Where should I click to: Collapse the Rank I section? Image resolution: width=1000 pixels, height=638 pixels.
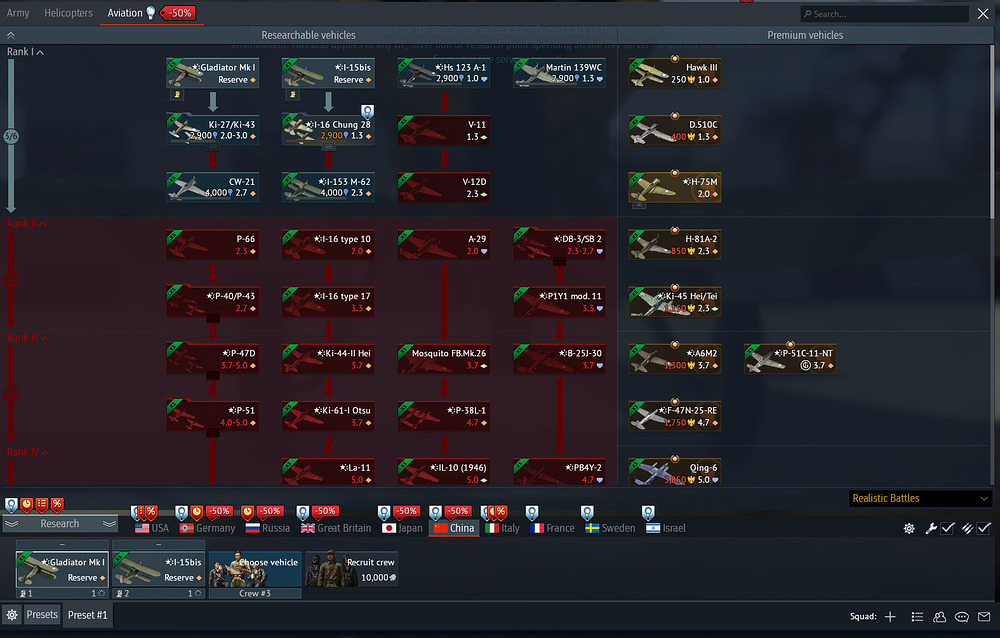click(x=26, y=52)
